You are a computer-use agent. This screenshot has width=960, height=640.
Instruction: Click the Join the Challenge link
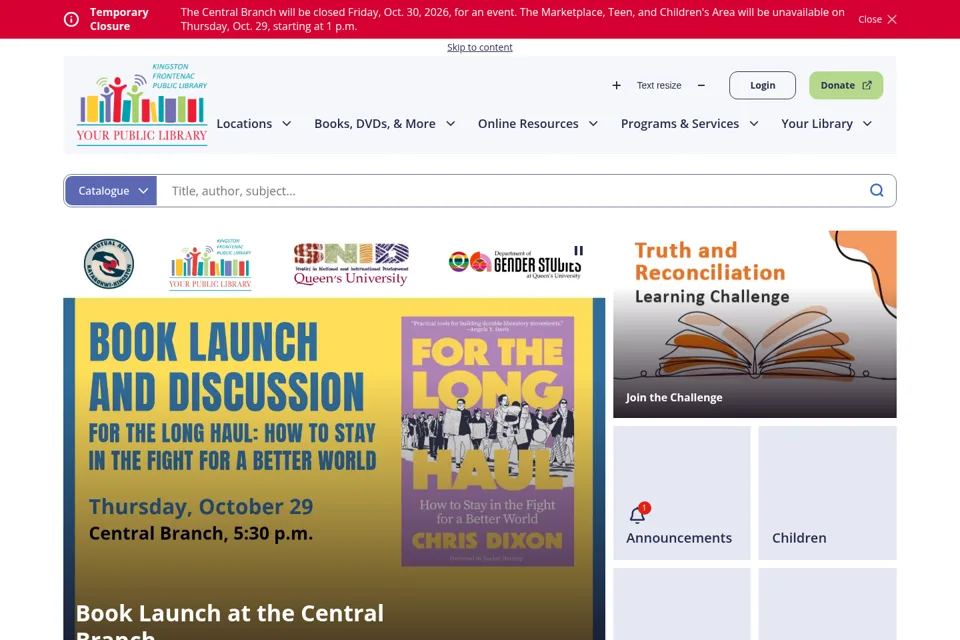[x=674, y=397]
